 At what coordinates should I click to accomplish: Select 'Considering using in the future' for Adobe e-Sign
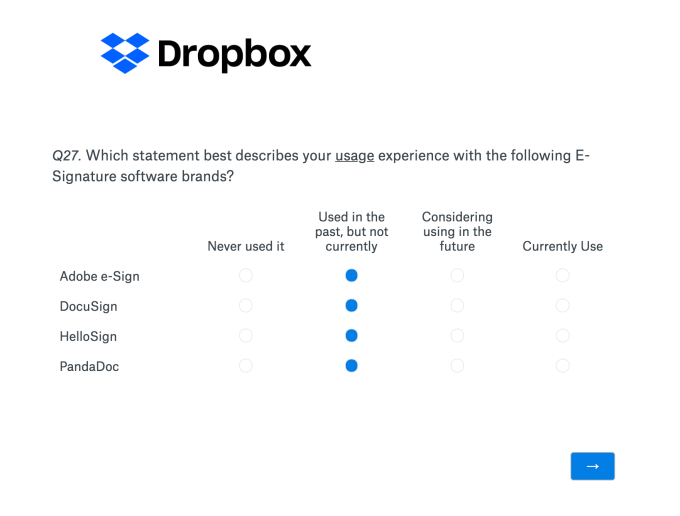[457, 275]
